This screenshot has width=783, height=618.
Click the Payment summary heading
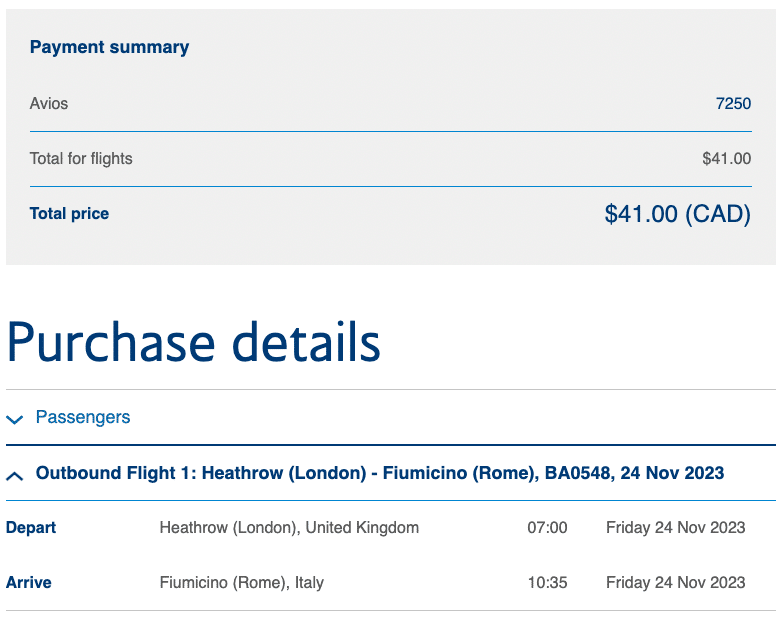coord(109,47)
